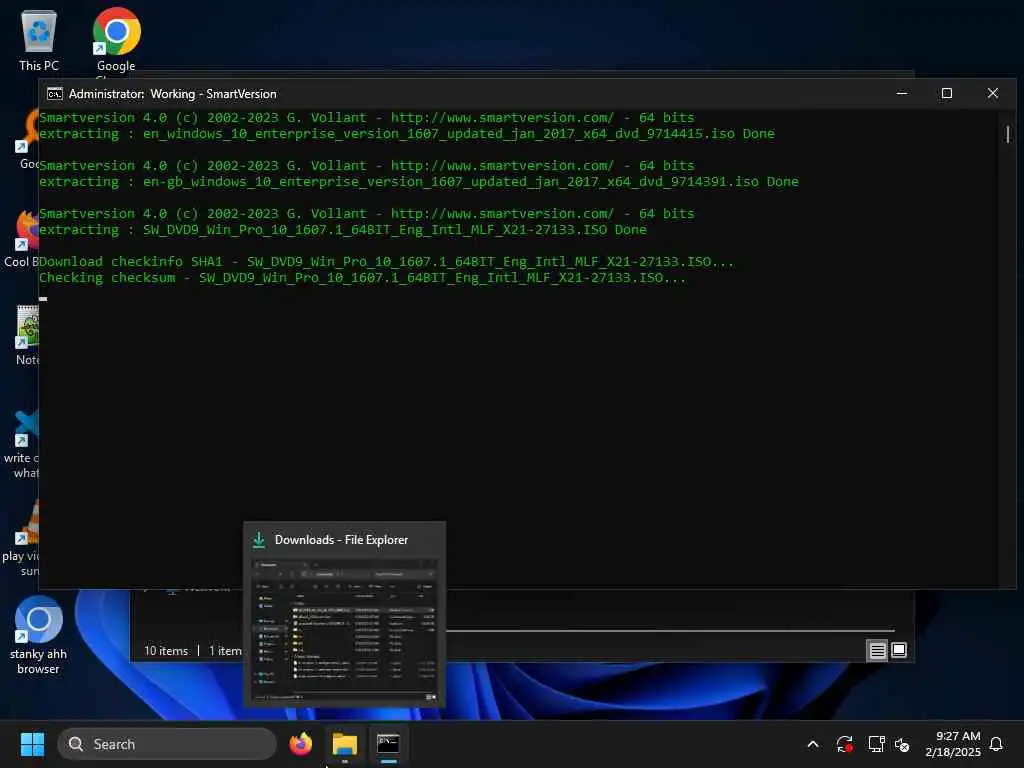Viewport: 1024px width, 768px height.
Task: Maximize the SmartVersion console window
Action: pos(946,93)
